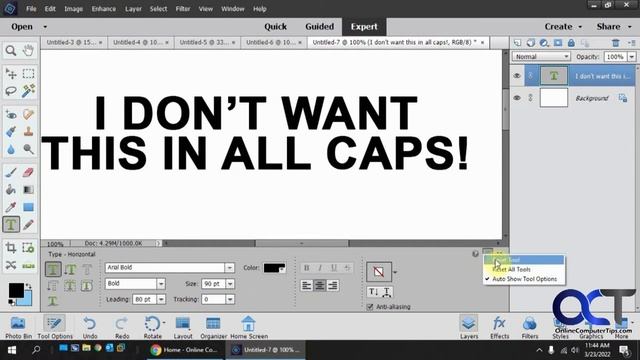The height and width of the screenshot is (360, 640).
Task: Switch to Guided mode tab
Action: tap(320, 27)
